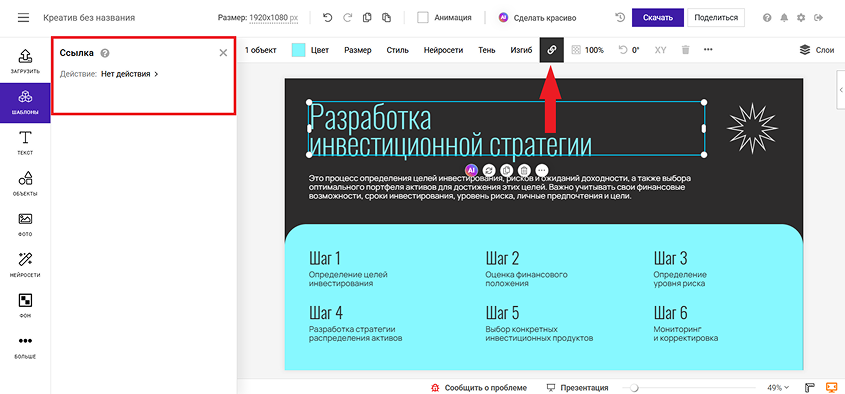Select the Шаблоны sidebar tab
The image size is (845, 394).
[x=25, y=102]
